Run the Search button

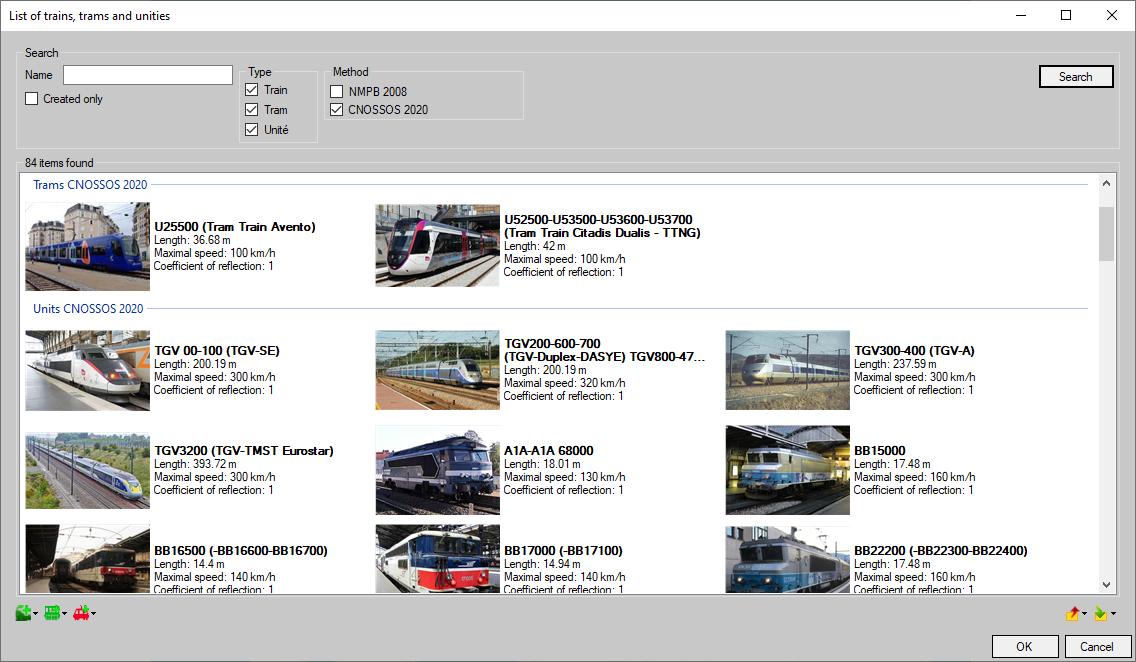tap(1076, 76)
